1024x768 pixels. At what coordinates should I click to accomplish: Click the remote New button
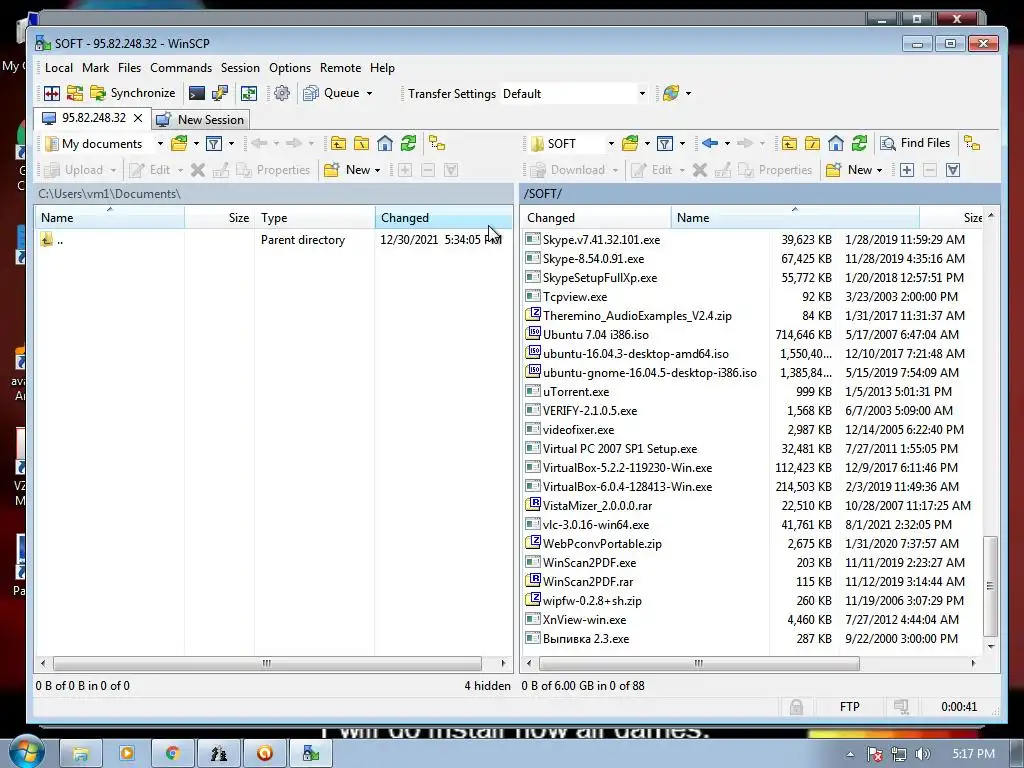coord(849,170)
